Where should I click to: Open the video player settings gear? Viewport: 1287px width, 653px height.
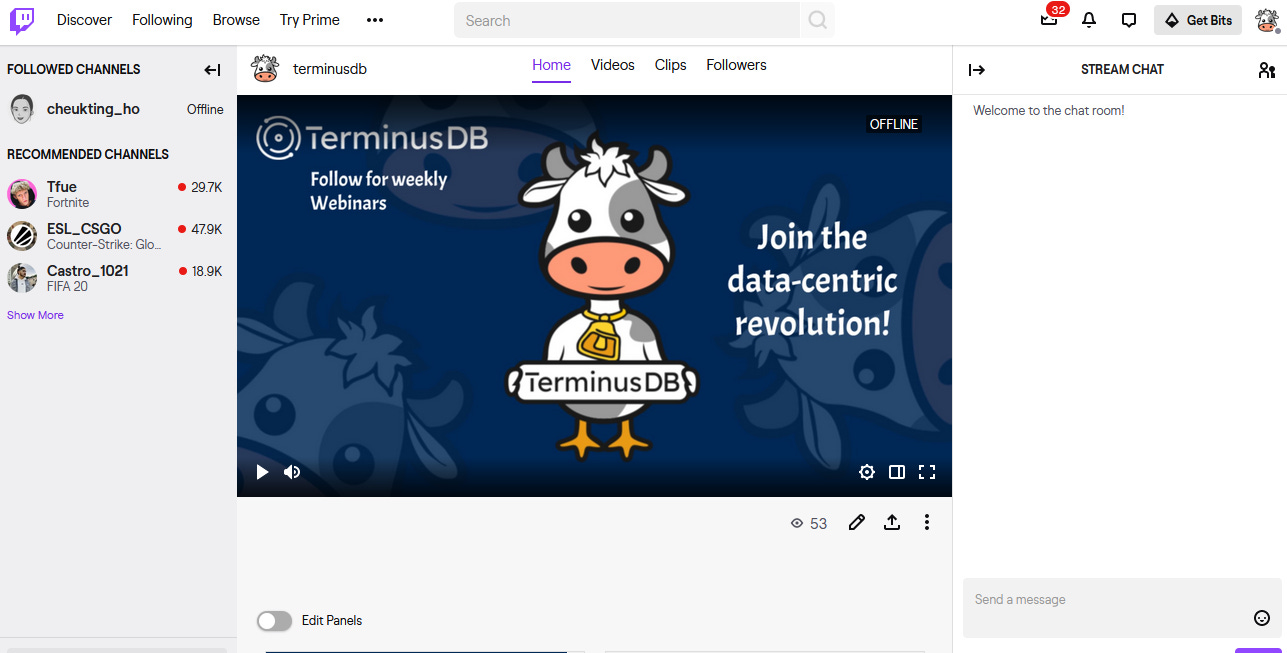point(867,472)
